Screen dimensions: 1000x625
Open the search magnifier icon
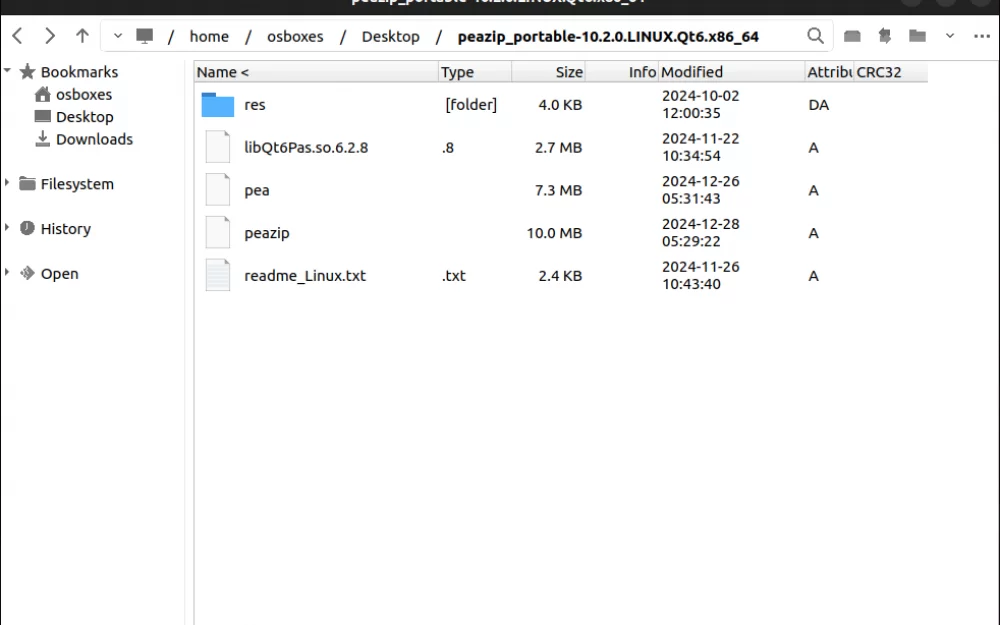click(x=815, y=36)
